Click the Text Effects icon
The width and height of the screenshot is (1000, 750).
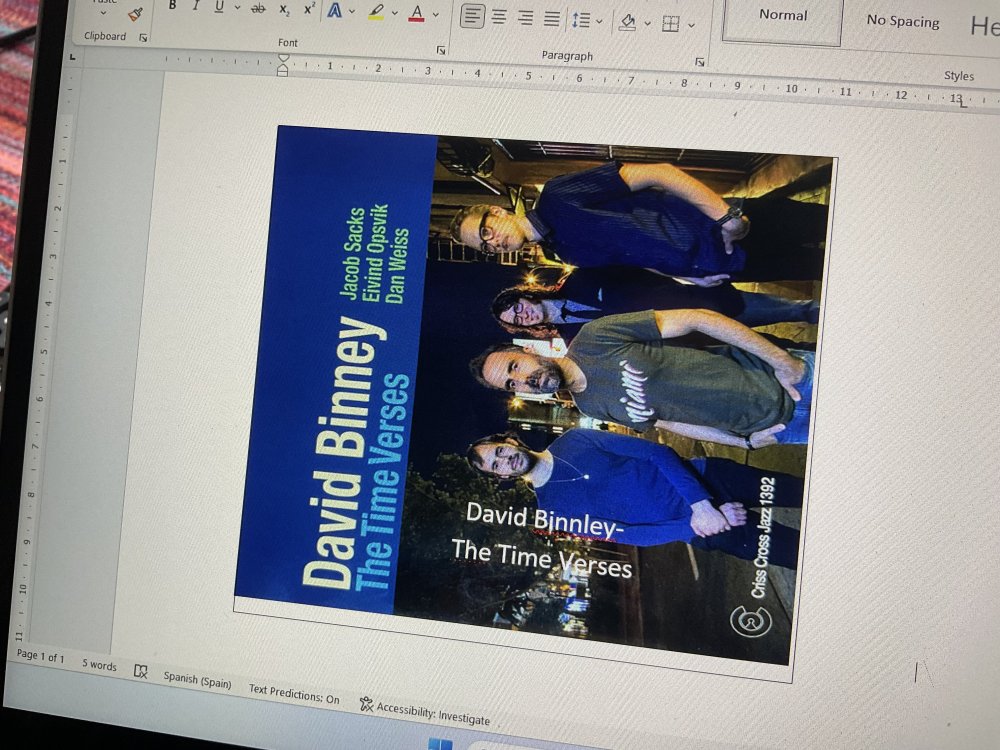click(334, 10)
